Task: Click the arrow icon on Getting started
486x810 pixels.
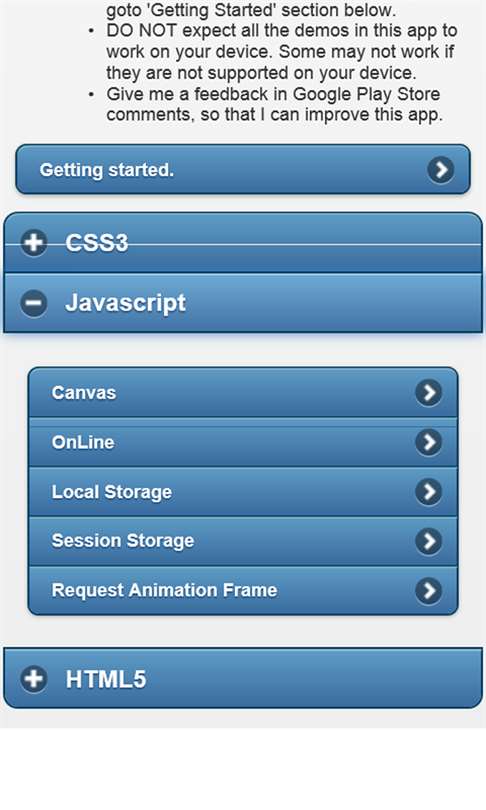Action: pos(441,169)
